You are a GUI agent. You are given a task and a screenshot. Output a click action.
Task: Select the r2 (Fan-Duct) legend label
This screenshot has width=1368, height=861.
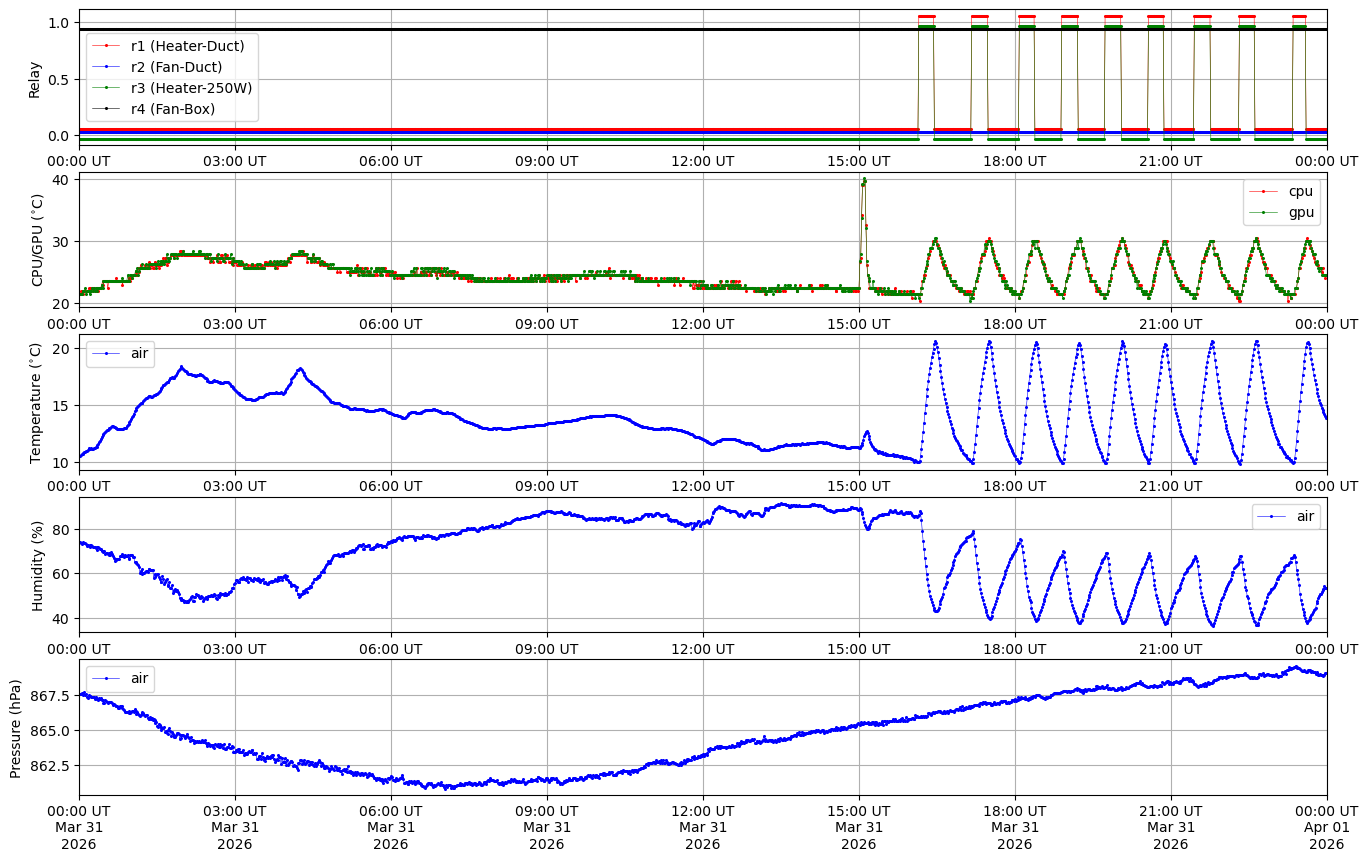pyautogui.click(x=176, y=67)
